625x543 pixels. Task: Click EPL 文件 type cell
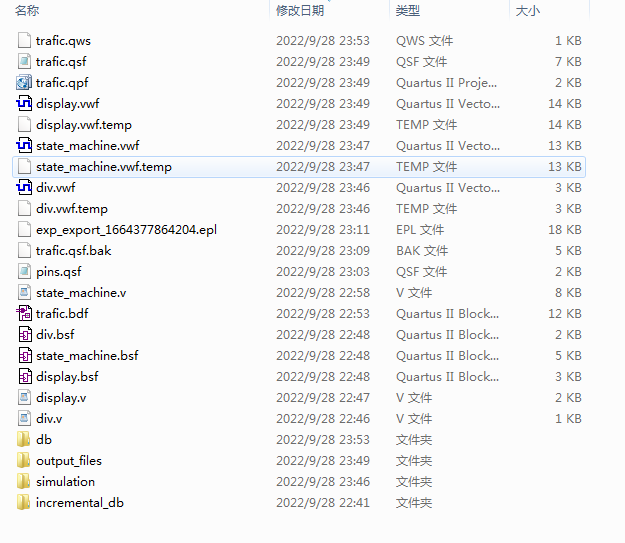tap(420, 230)
